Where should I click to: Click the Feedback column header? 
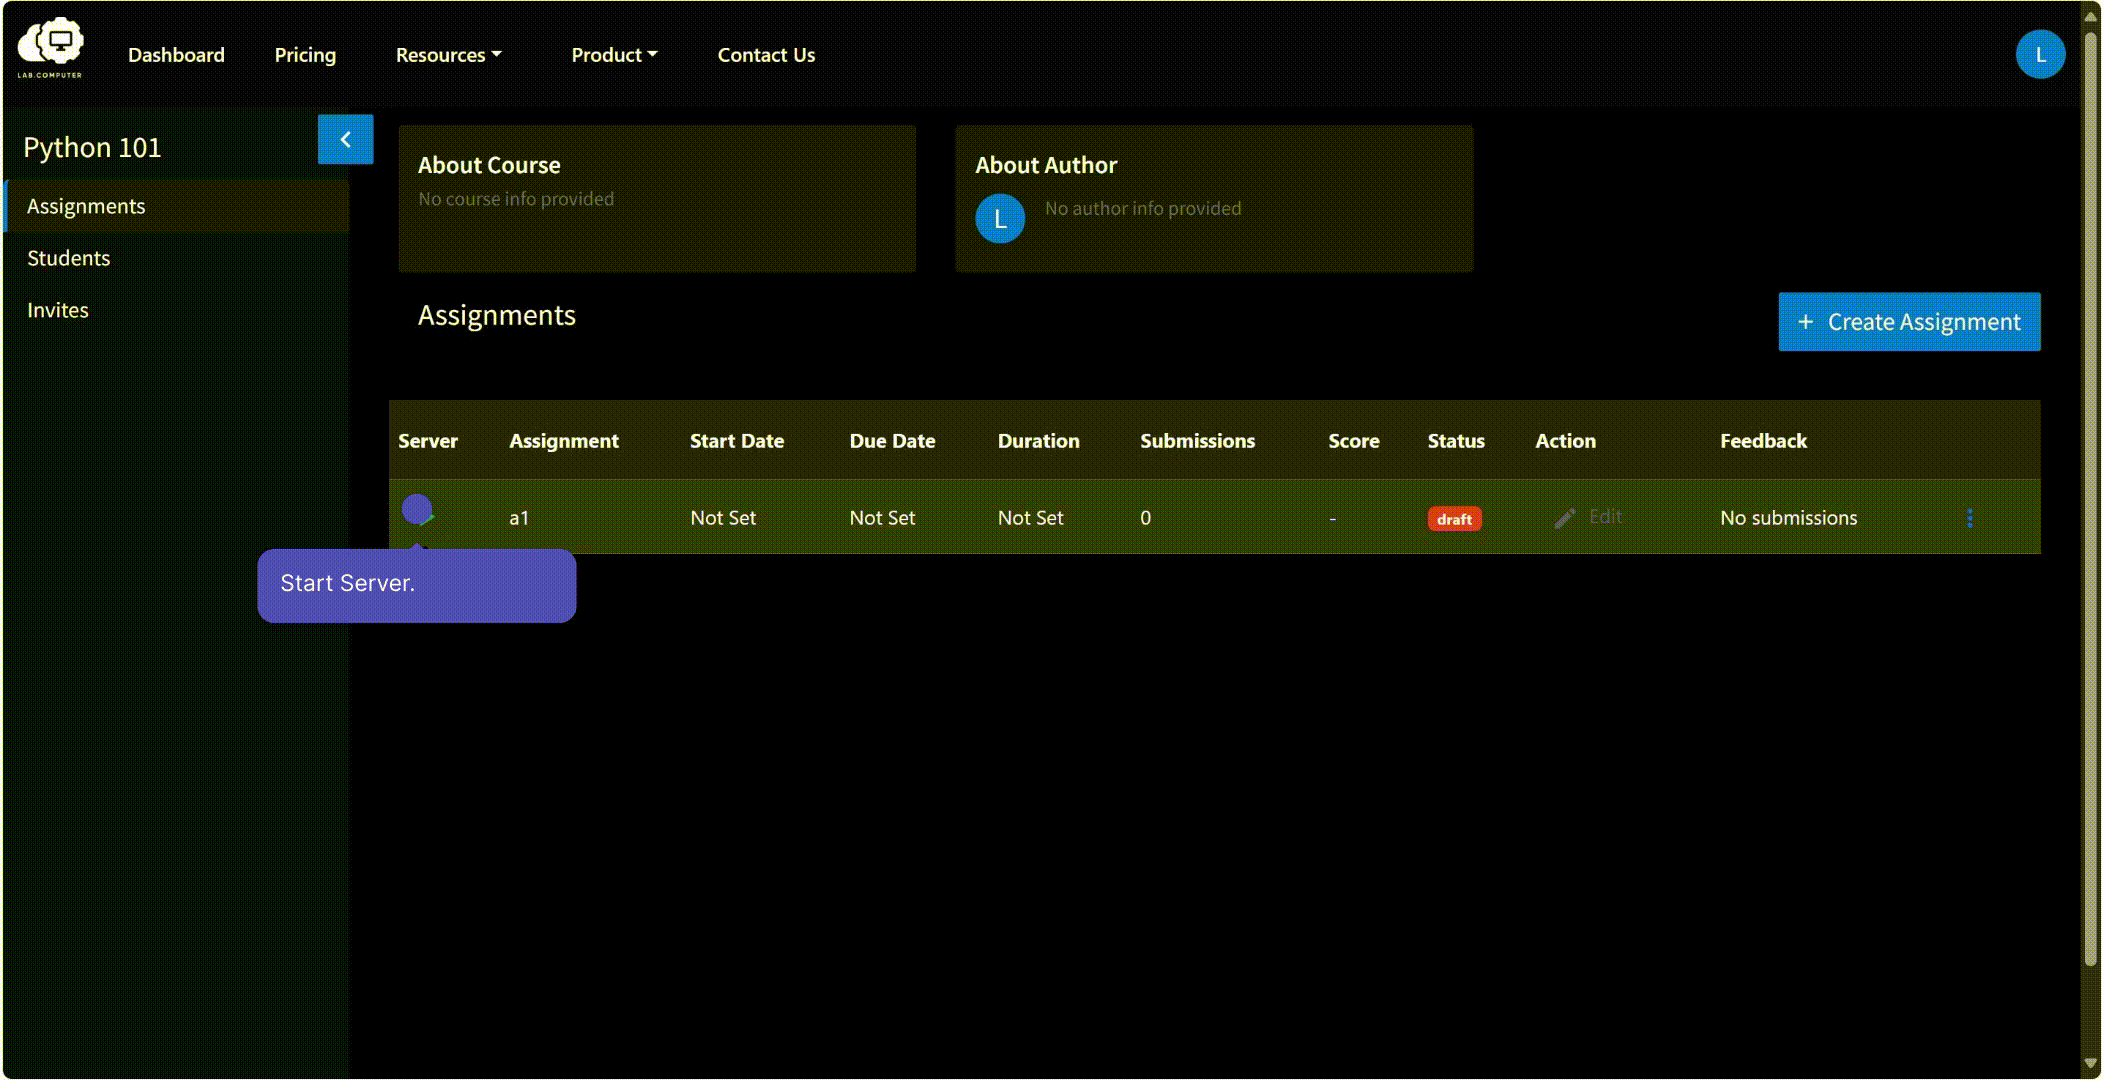tap(1763, 441)
